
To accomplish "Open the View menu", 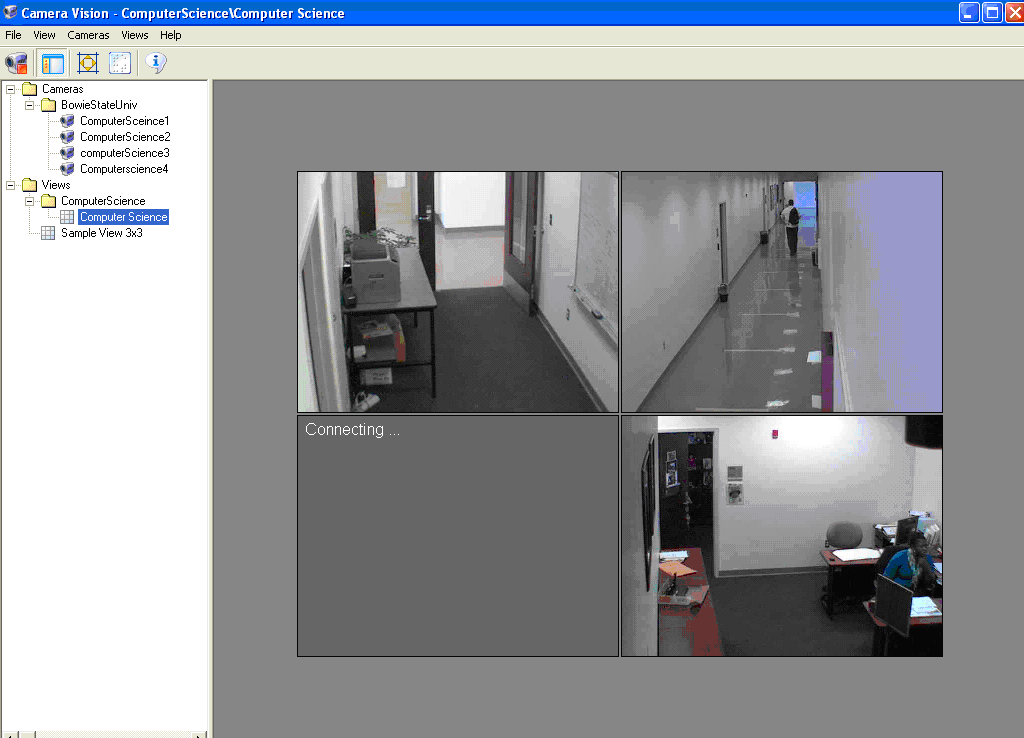I will [44, 35].
